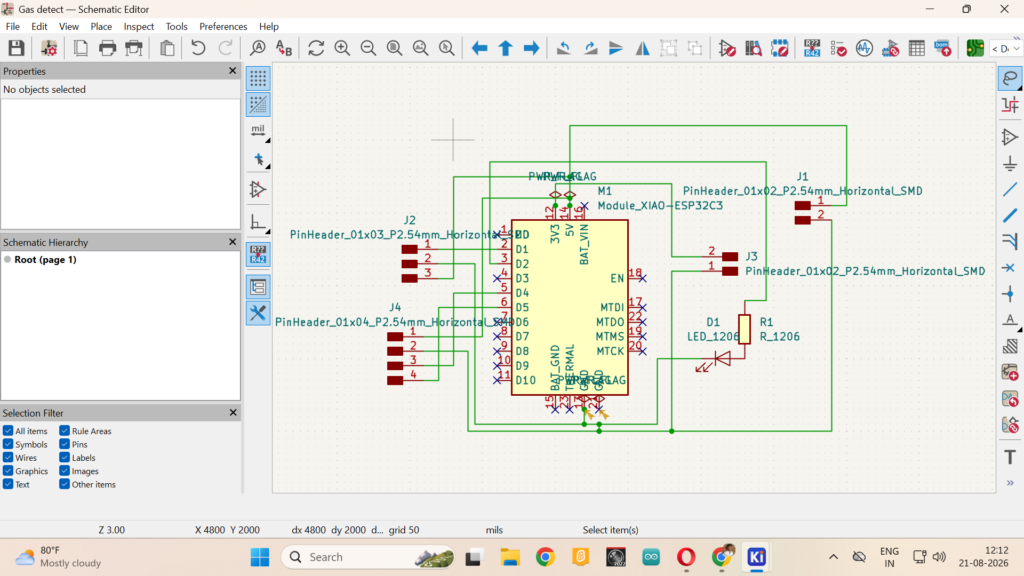Open cursor shape options

click(258, 159)
